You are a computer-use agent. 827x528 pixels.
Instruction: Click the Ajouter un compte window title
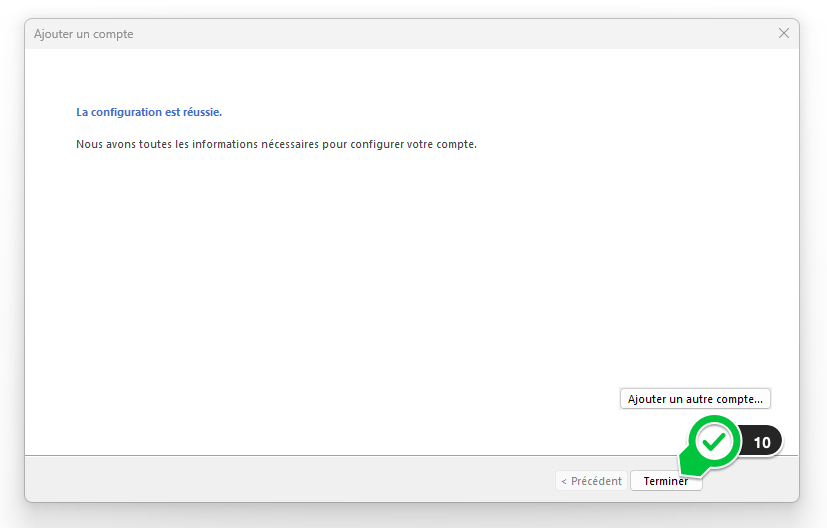tap(83, 34)
